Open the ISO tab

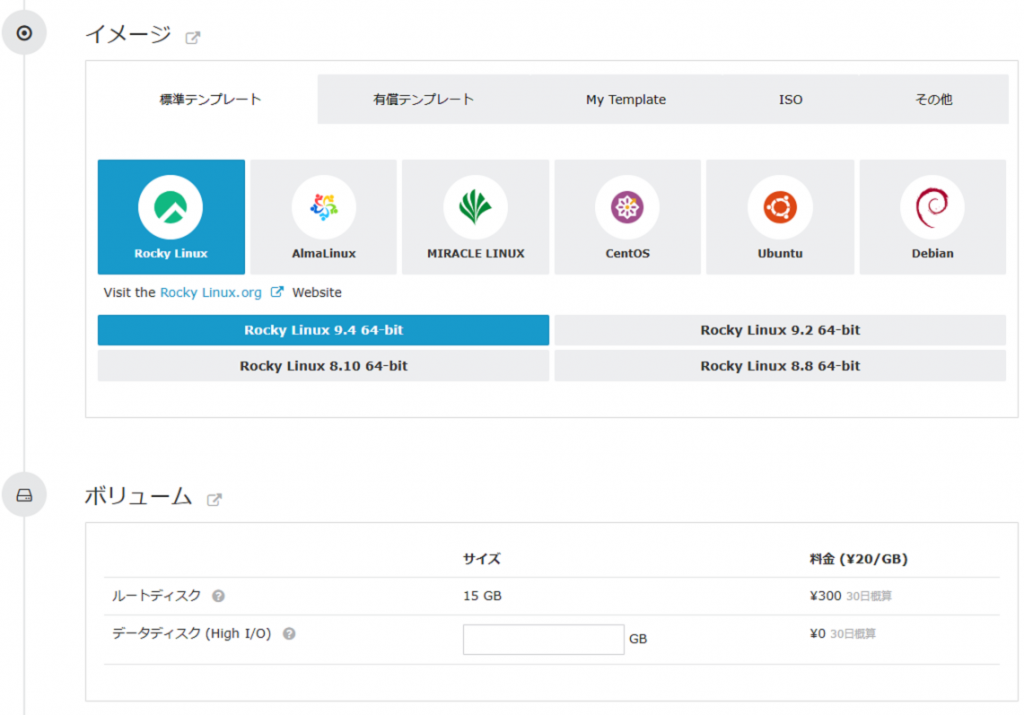(x=790, y=99)
